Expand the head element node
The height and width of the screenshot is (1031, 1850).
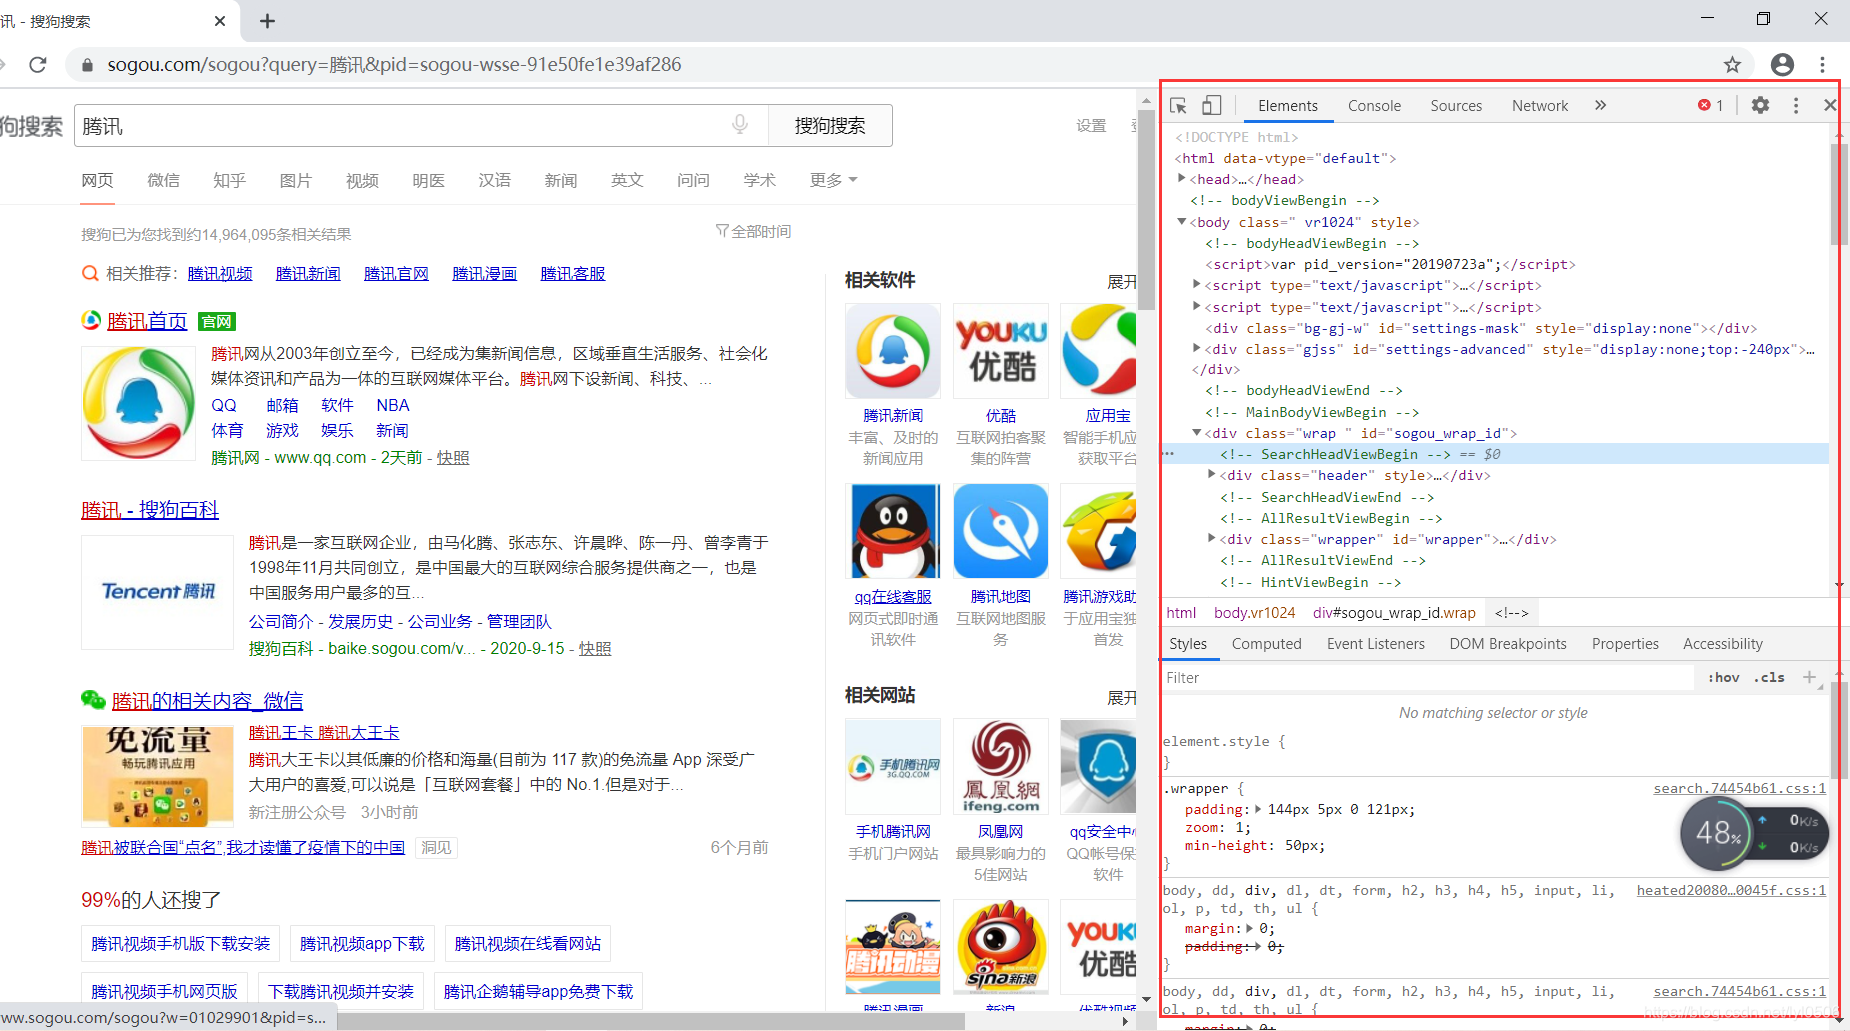click(x=1182, y=178)
